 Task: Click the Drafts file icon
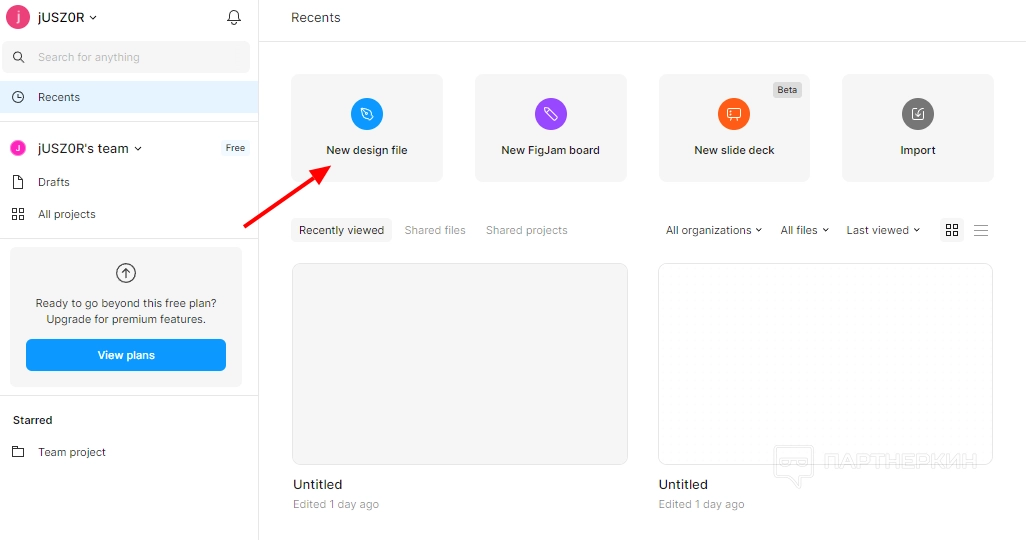pos(18,182)
